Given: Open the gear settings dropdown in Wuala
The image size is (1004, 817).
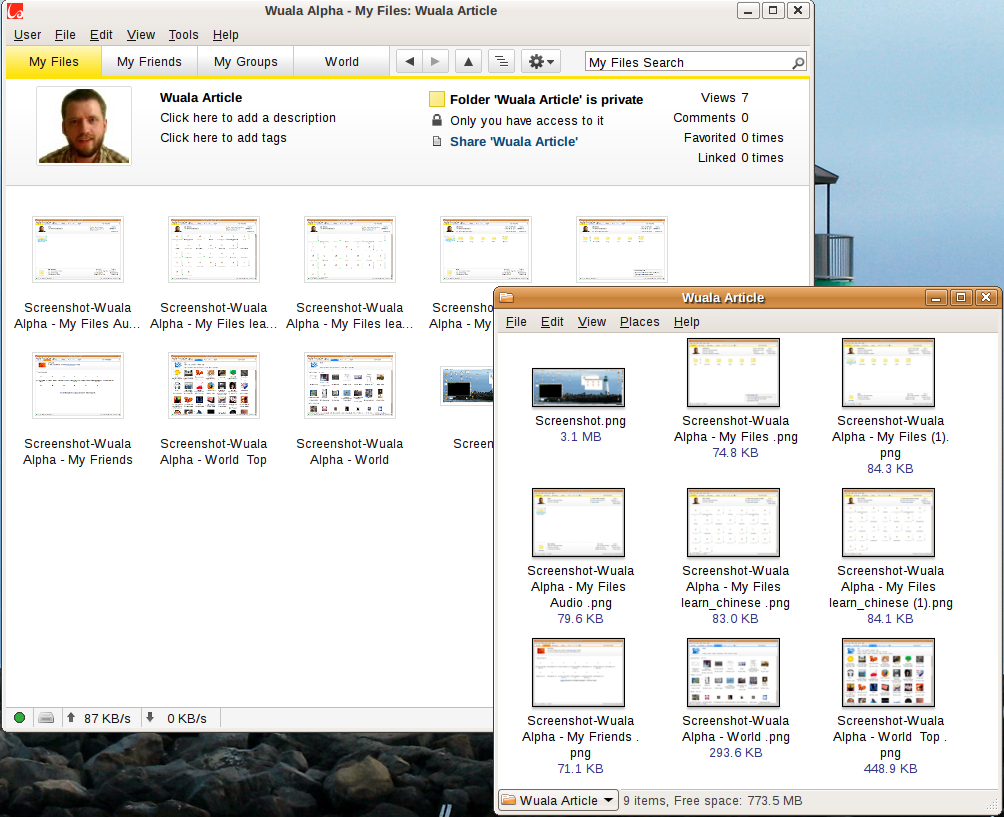Looking at the screenshot, I should [541, 61].
